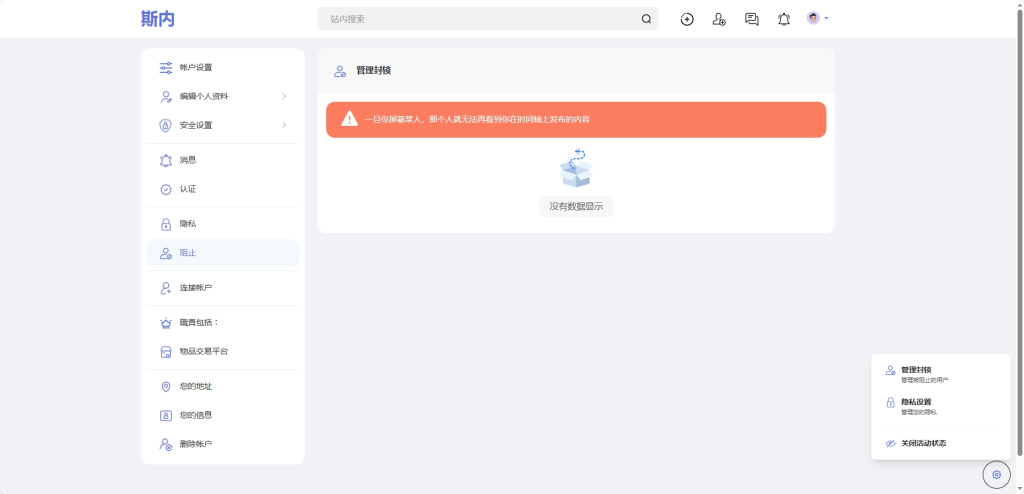Open the 職責包括： crown item
The height and width of the screenshot is (494, 1024).
point(223,323)
